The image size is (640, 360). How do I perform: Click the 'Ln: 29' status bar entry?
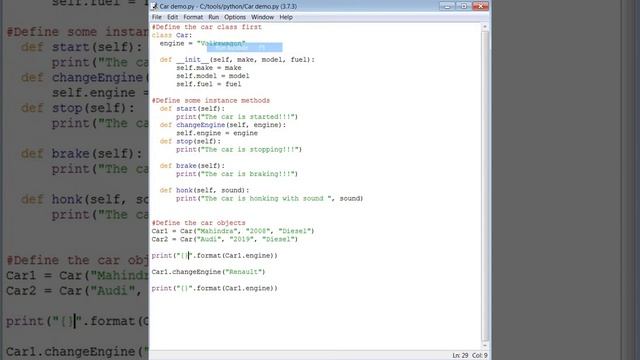point(460,356)
